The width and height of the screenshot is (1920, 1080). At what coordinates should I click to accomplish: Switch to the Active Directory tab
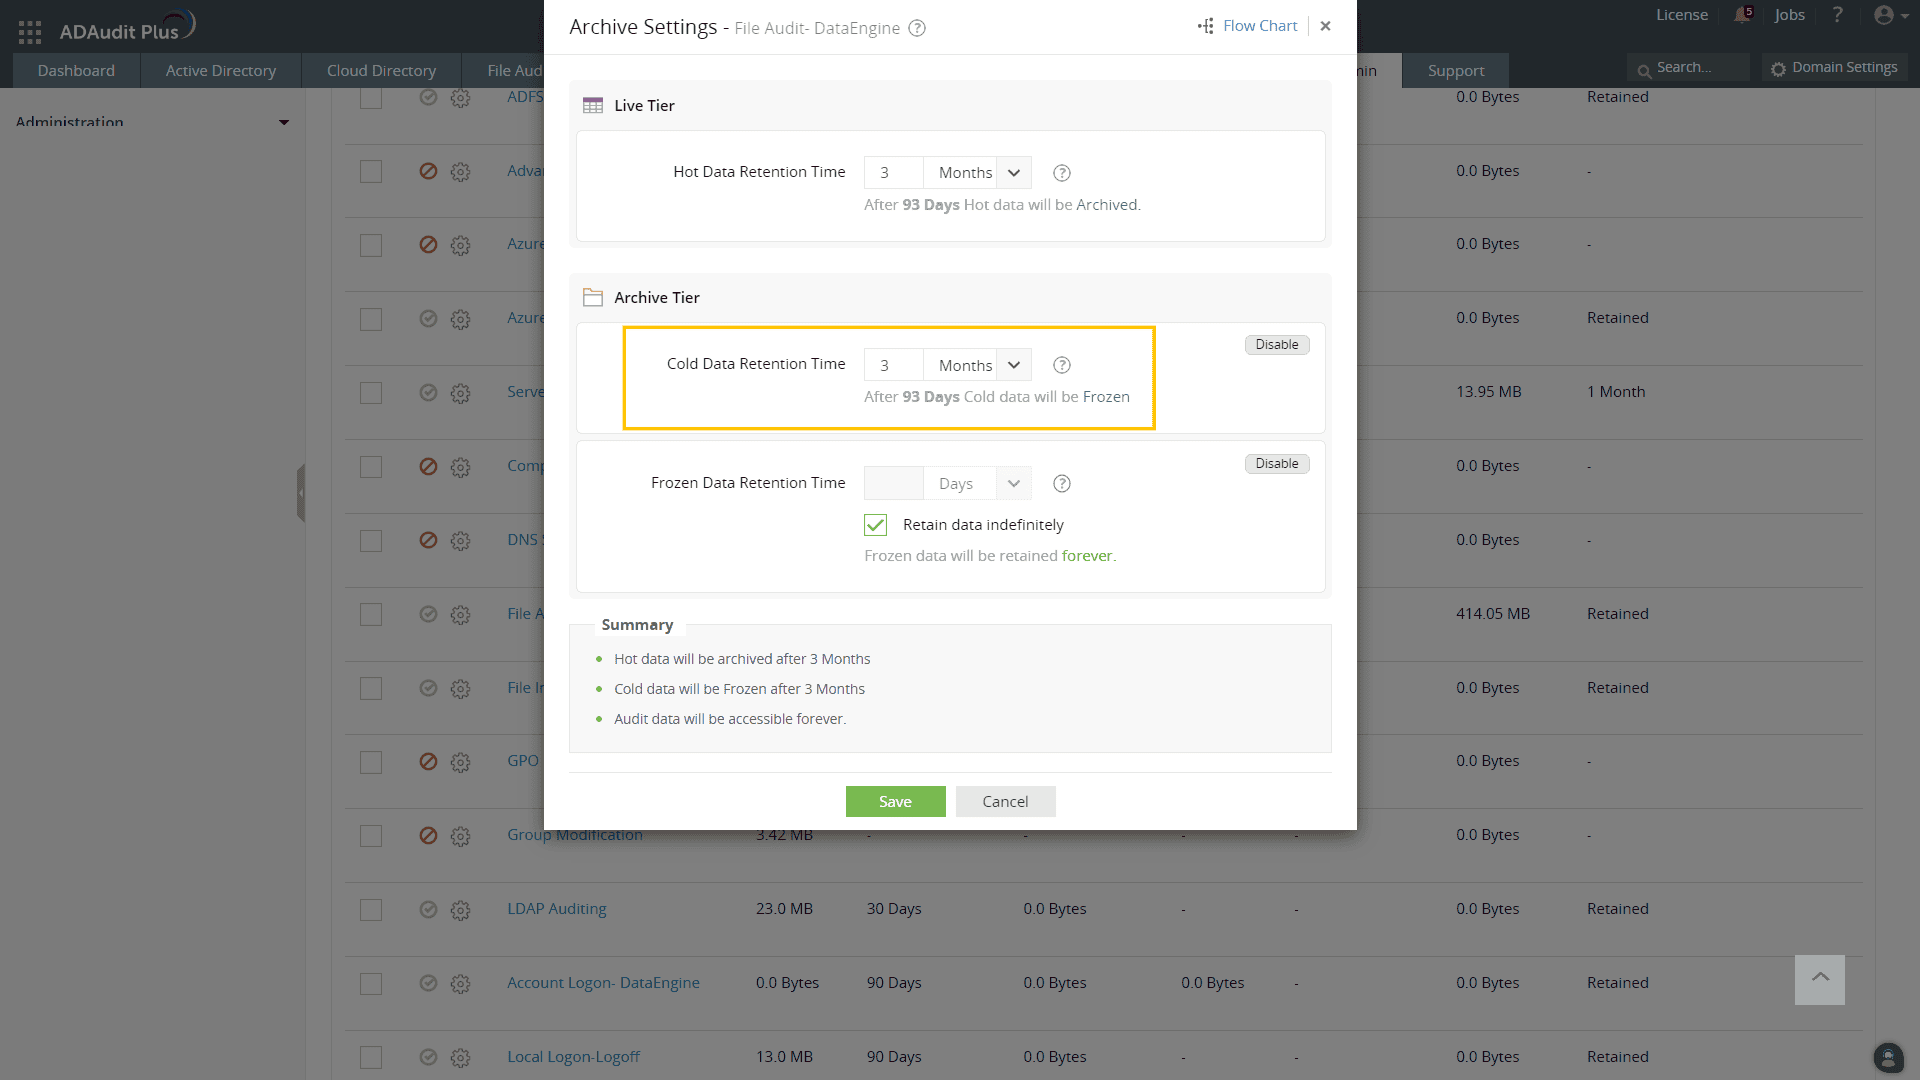coord(220,71)
